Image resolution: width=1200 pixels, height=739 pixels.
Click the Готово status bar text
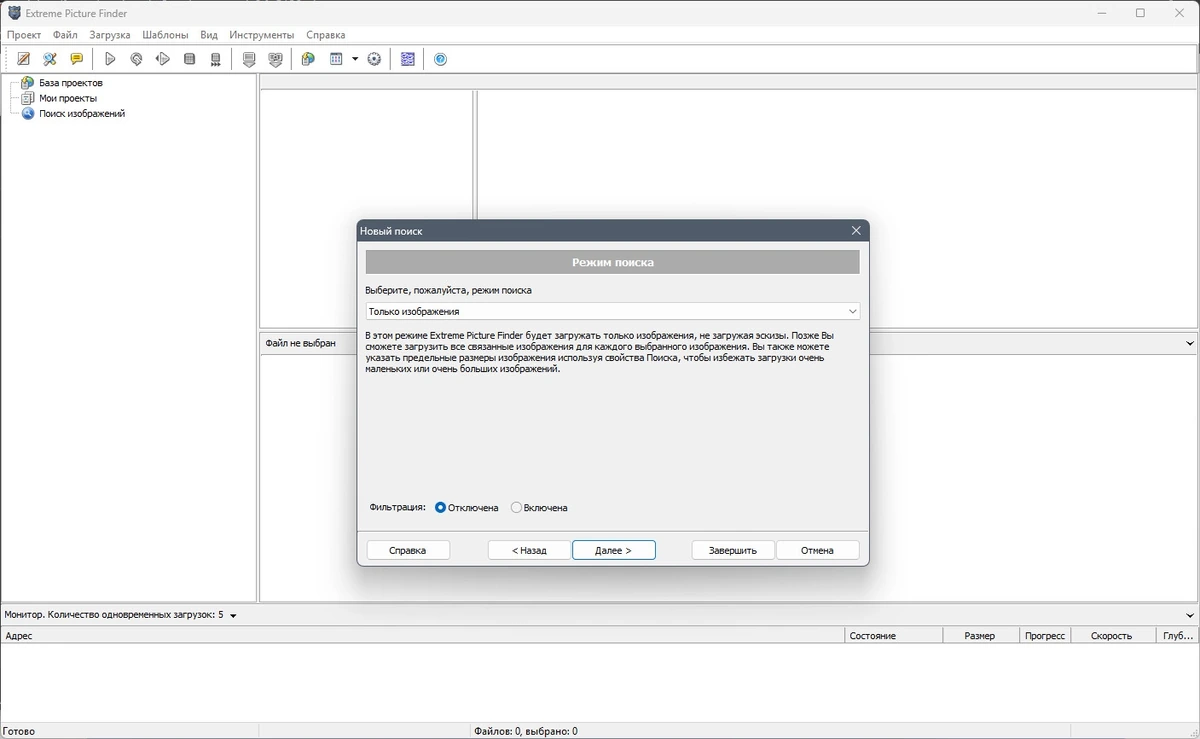pos(20,731)
